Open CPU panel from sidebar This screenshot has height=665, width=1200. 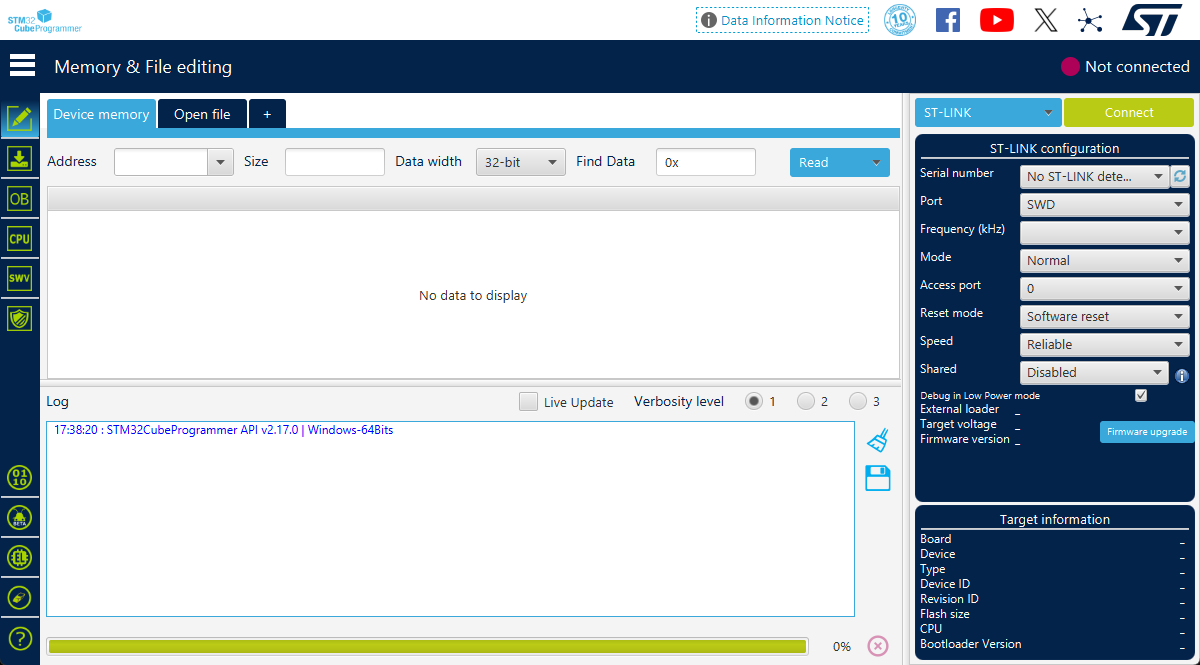coord(20,238)
